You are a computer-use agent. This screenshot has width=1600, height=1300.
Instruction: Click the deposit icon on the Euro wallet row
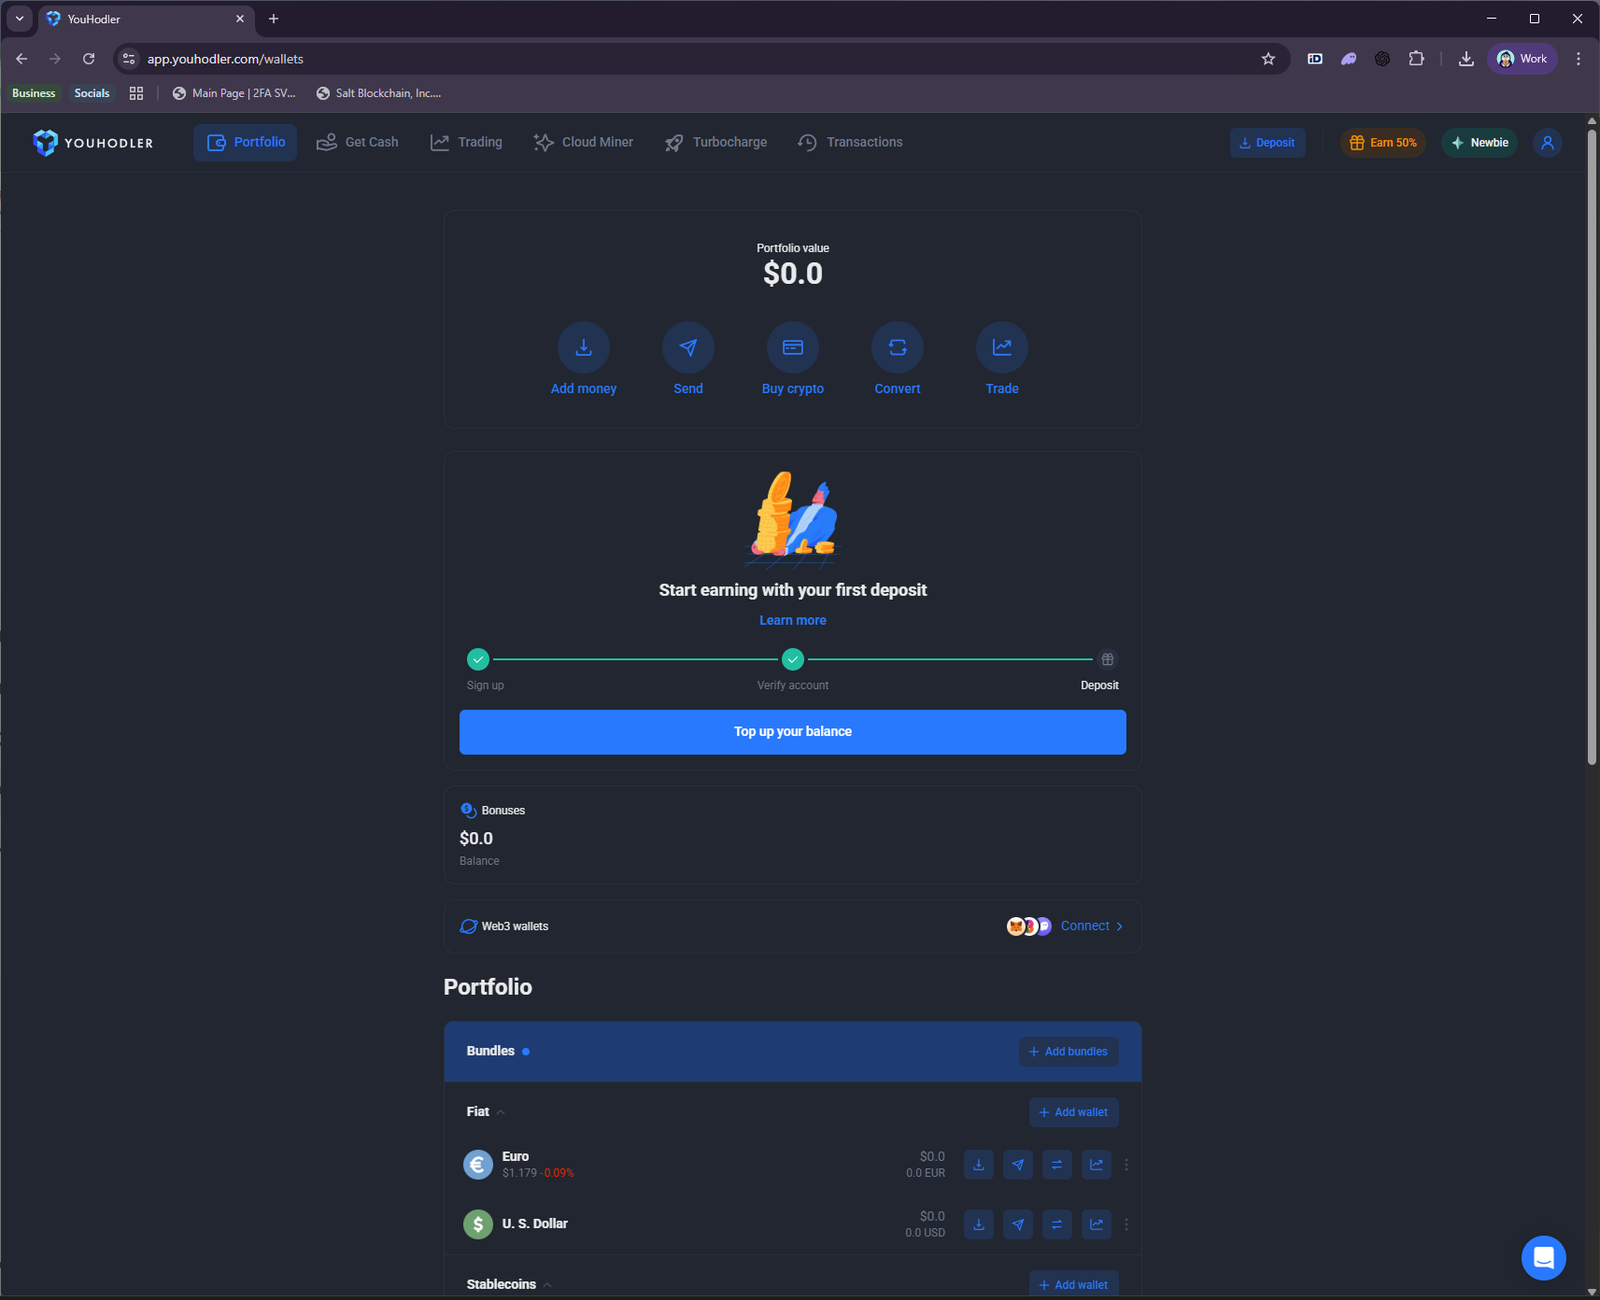[x=978, y=1164]
